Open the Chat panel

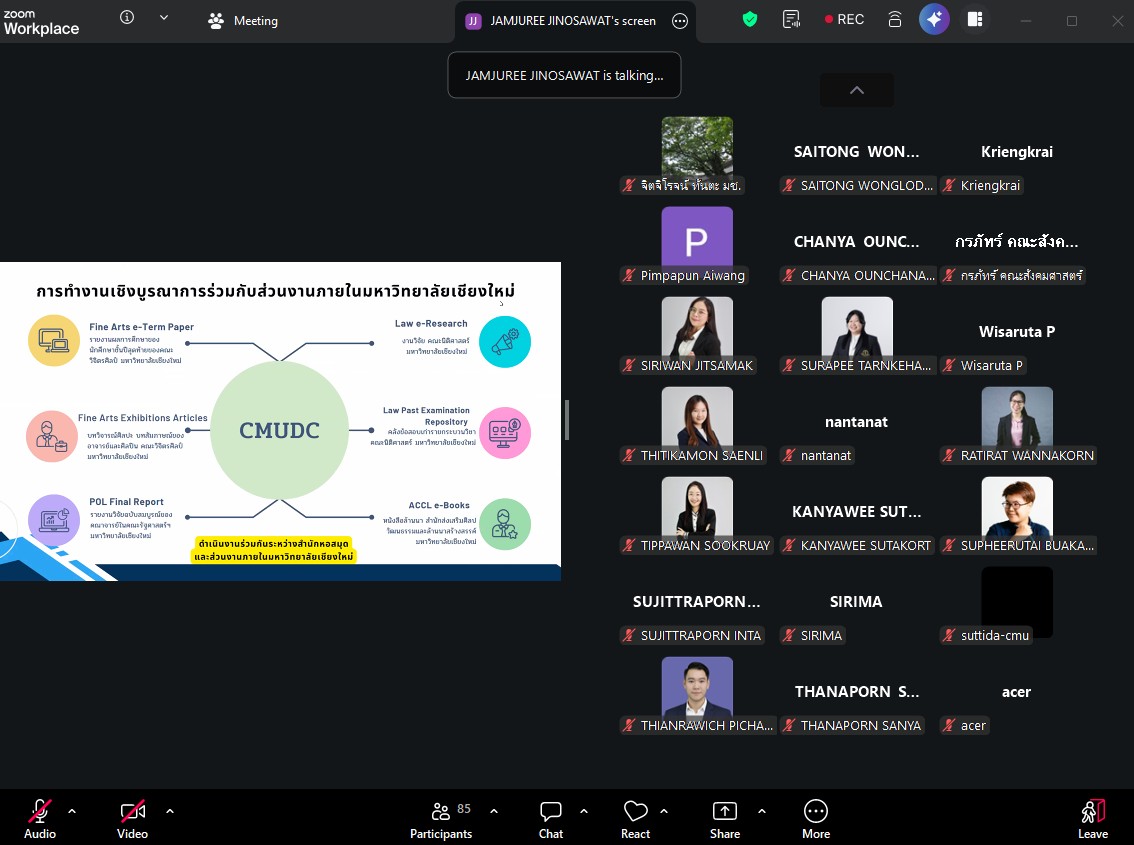click(x=550, y=819)
